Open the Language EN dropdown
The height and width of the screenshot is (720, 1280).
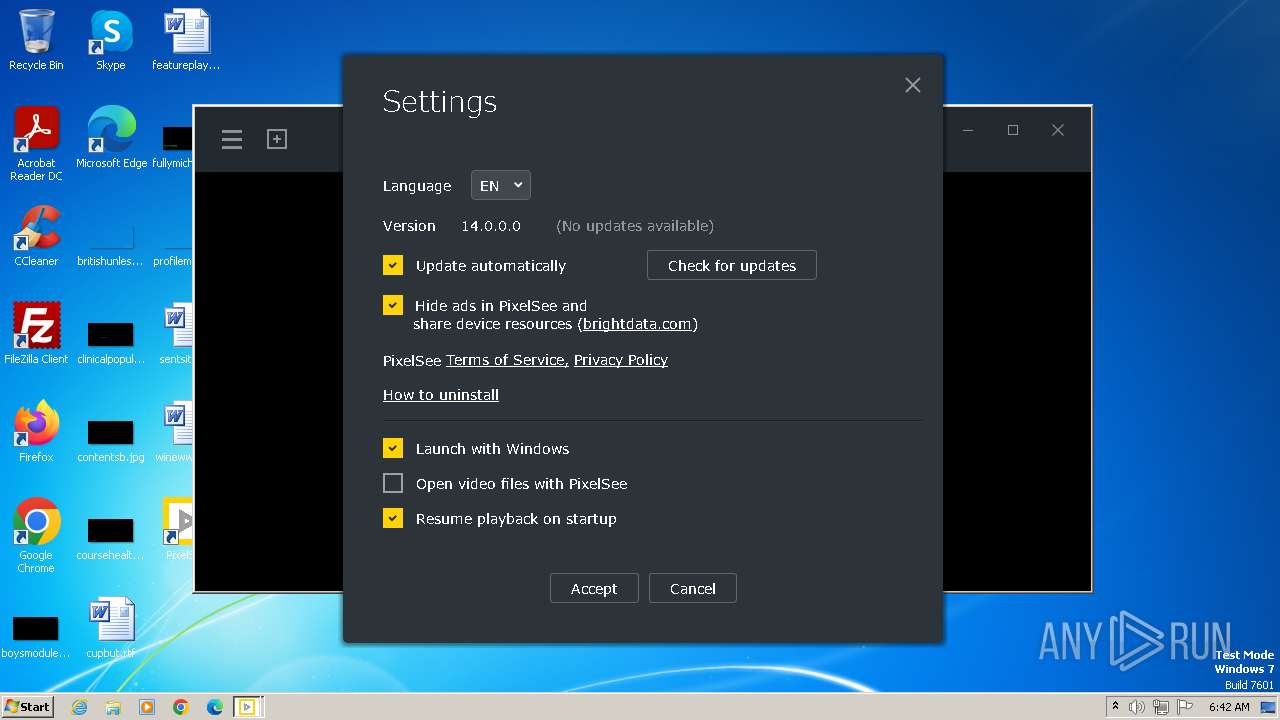pyautogui.click(x=501, y=185)
